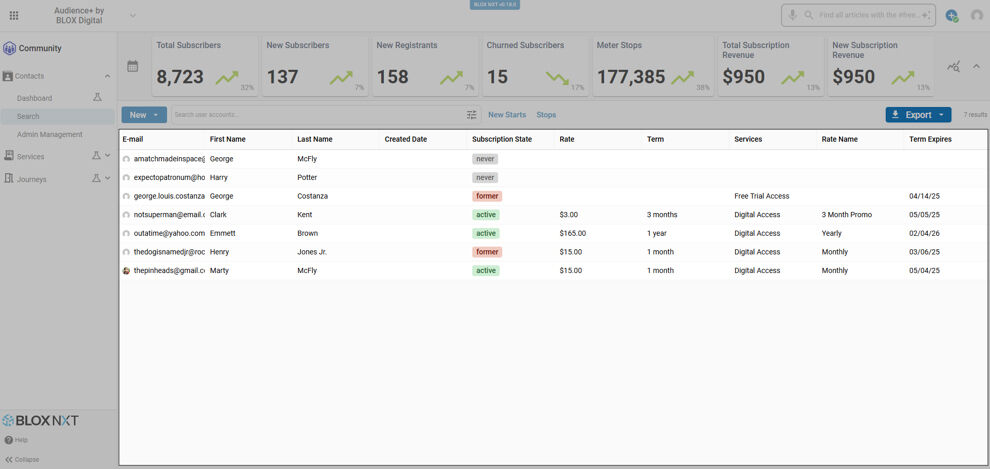This screenshot has height=469, width=990.
Task: Click the BLOX NXT logo
Action: click(x=40, y=420)
